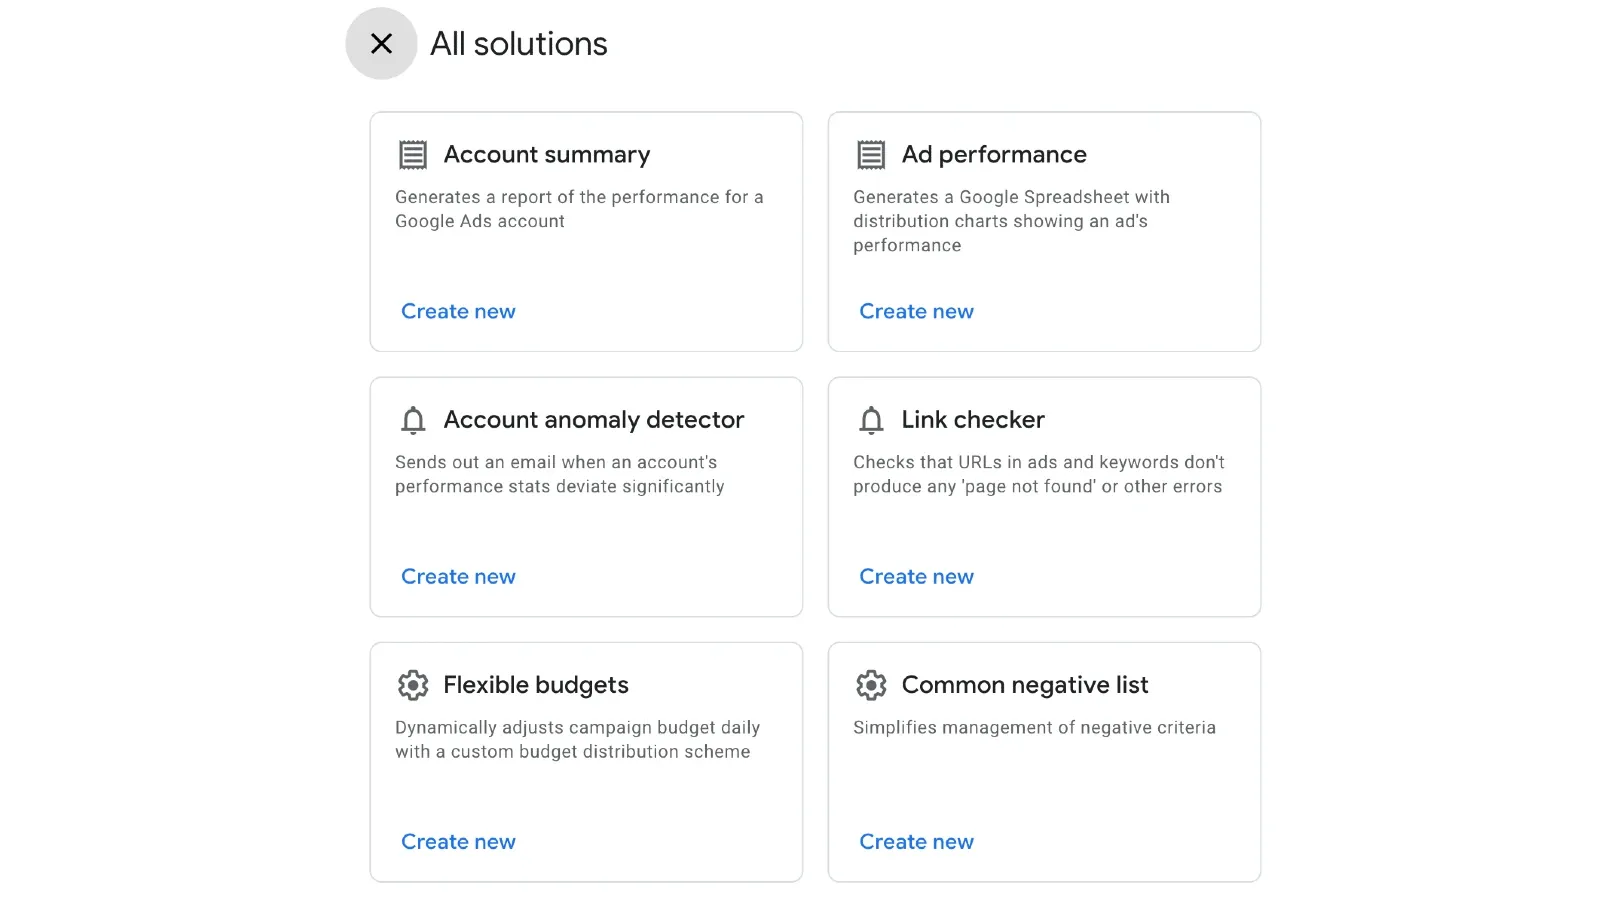Click the Flexible budgets card title
This screenshot has height=900, width=1600.
536,685
